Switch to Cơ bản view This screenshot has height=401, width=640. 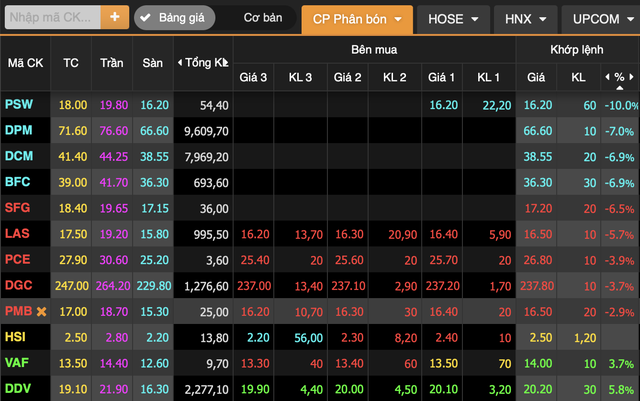point(260,18)
